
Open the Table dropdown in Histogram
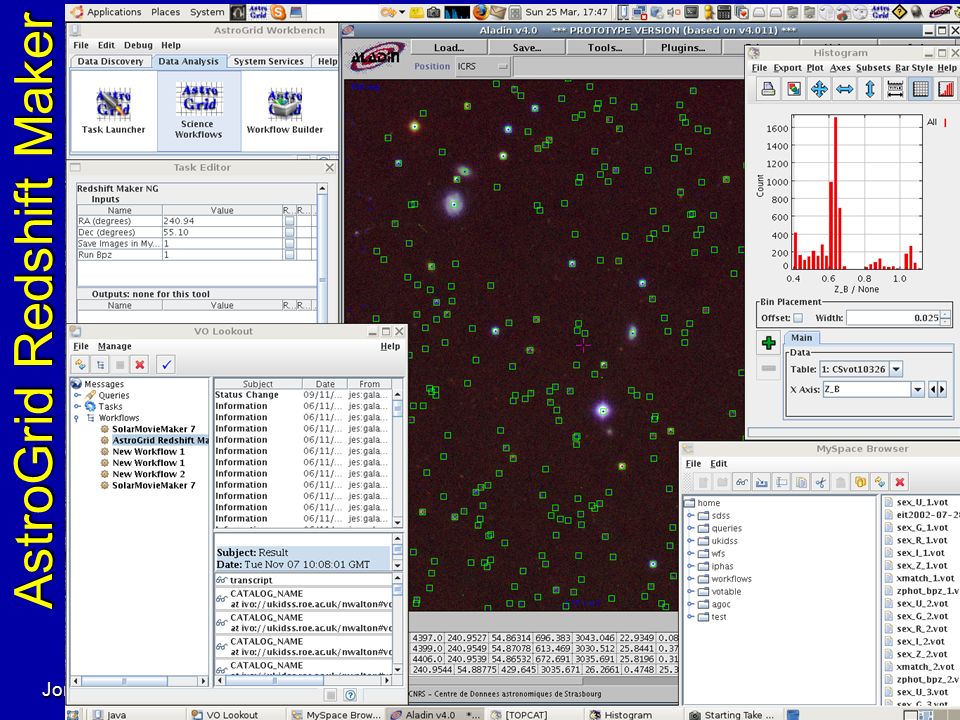pos(896,369)
